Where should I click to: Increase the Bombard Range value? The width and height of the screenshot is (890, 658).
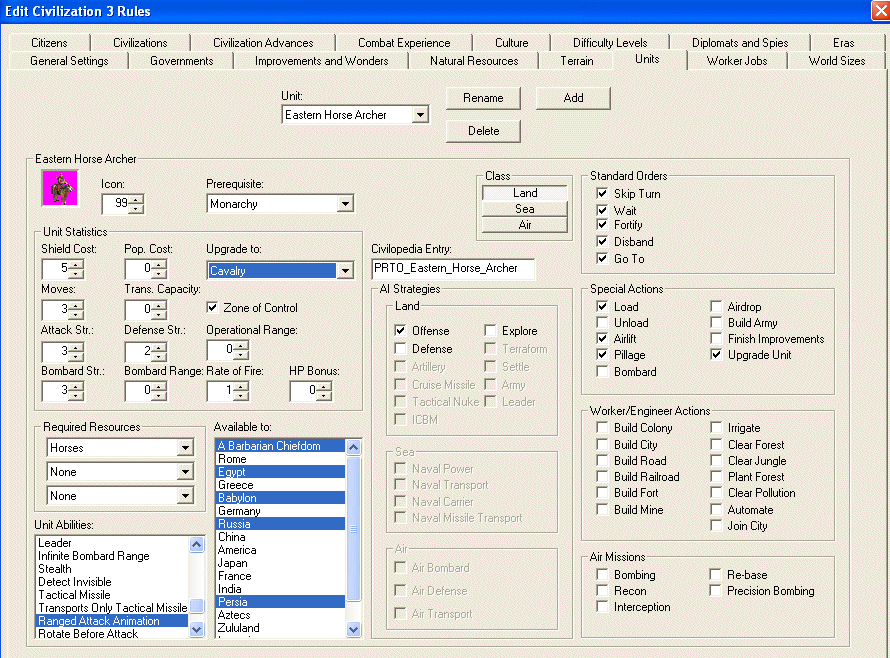(158, 386)
